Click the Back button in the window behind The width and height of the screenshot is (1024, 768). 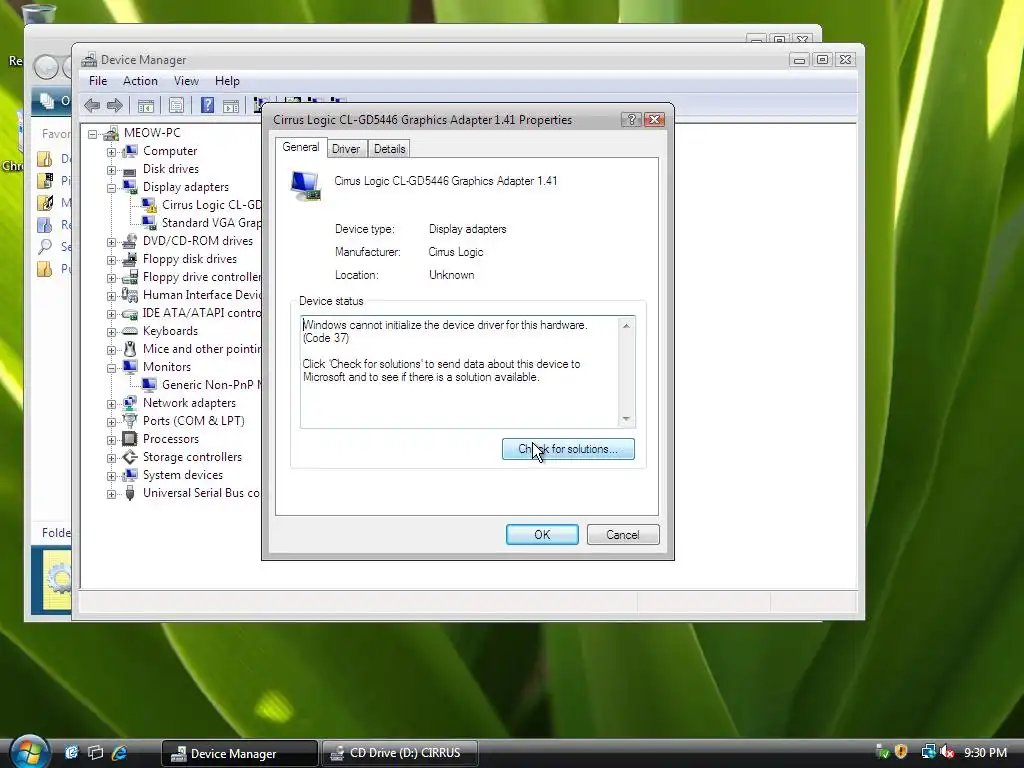pos(46,67)
